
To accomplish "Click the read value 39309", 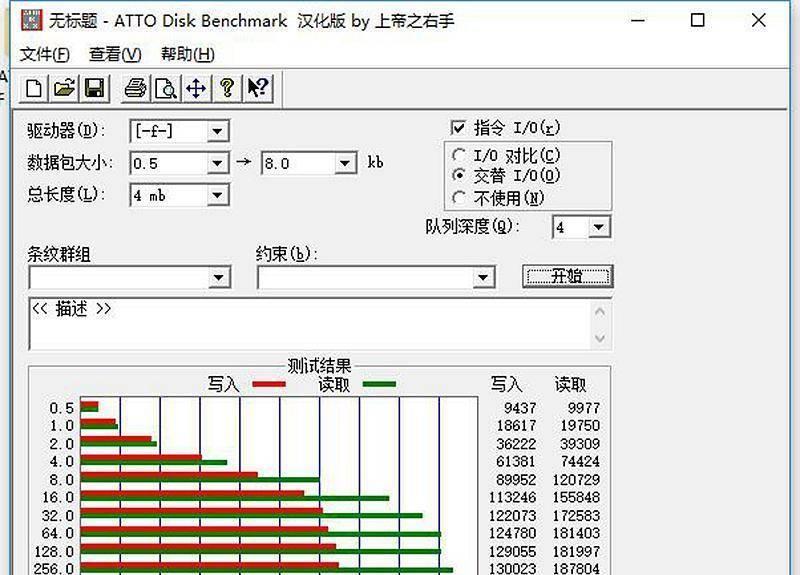I will 580,444.
